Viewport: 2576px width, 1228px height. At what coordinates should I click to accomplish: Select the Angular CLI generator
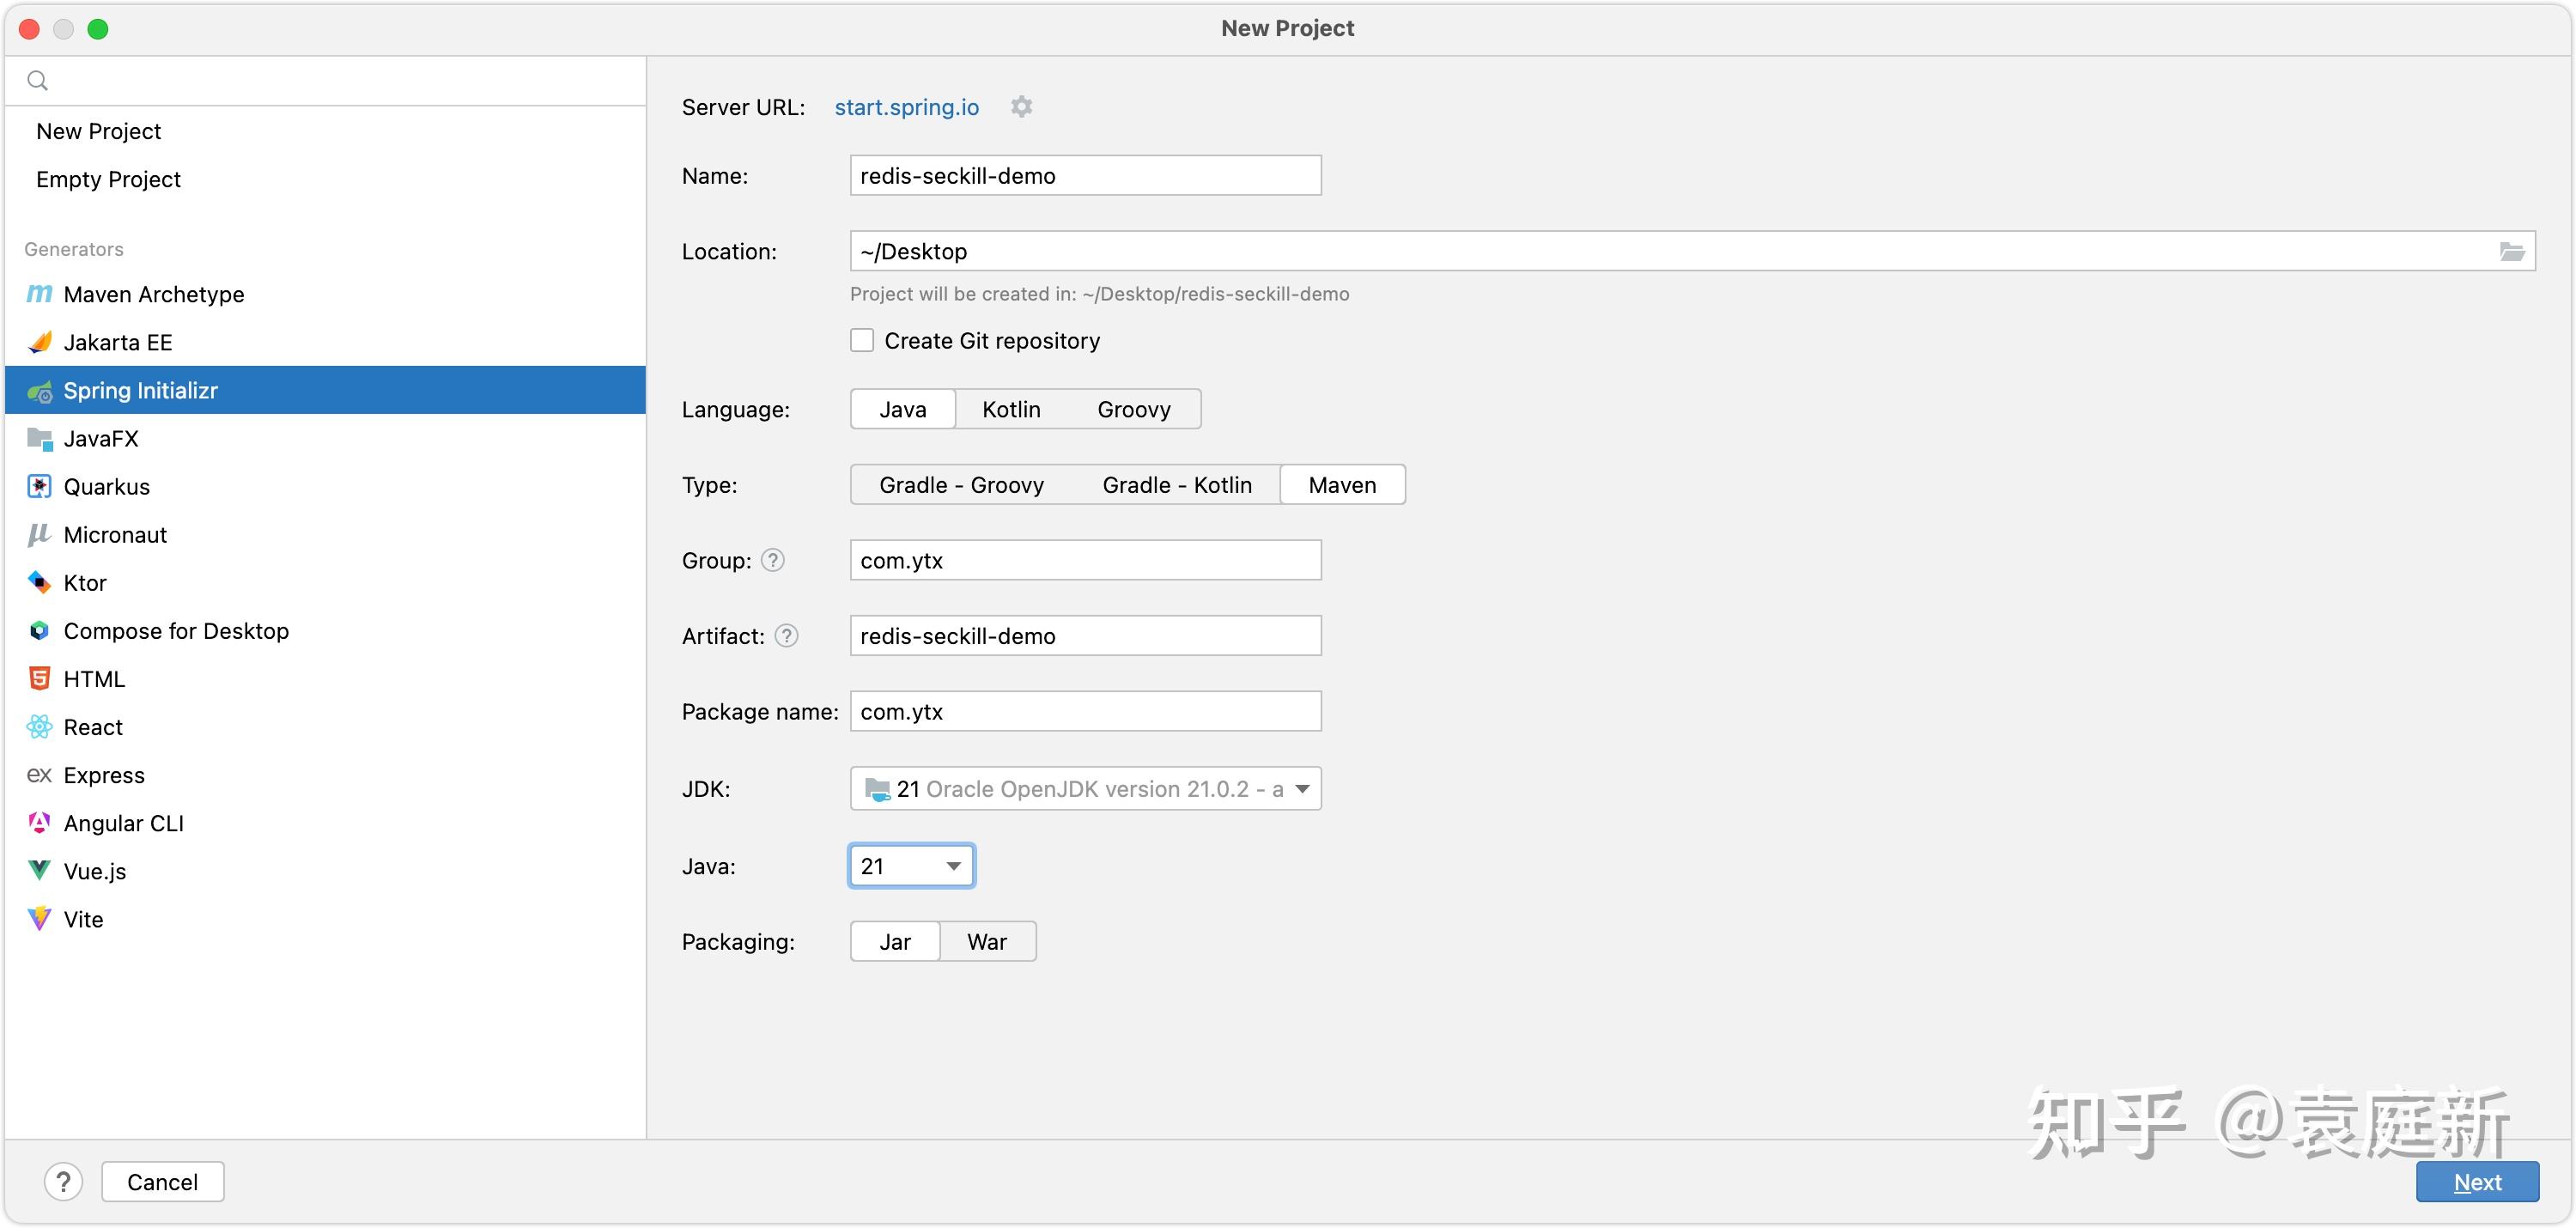123,823
